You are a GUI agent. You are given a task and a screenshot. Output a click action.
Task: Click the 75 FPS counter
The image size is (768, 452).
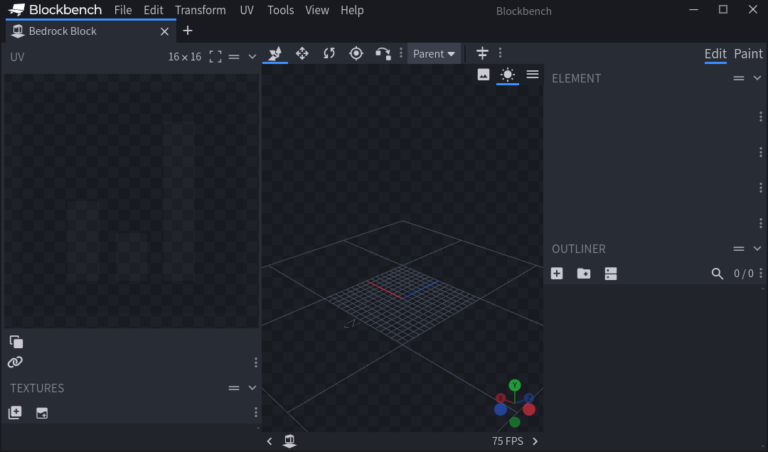point(507,441)
